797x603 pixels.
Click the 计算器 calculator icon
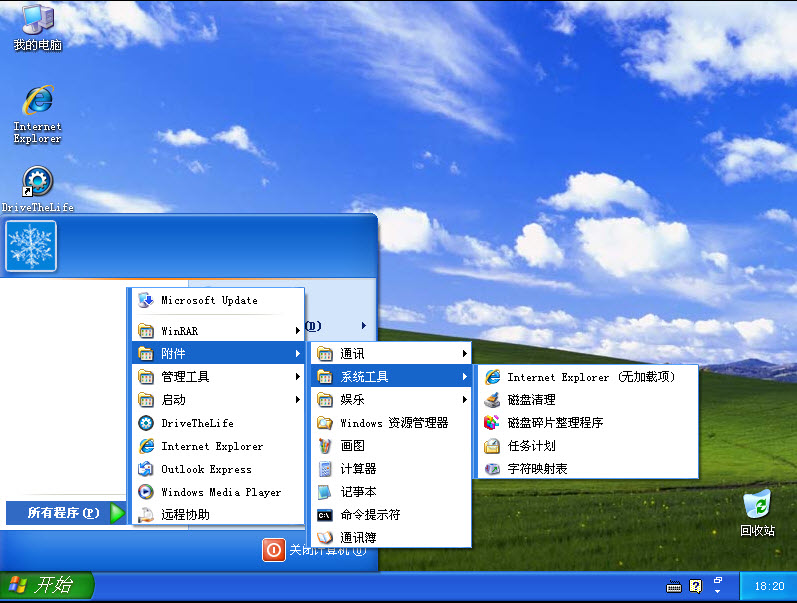325,469
